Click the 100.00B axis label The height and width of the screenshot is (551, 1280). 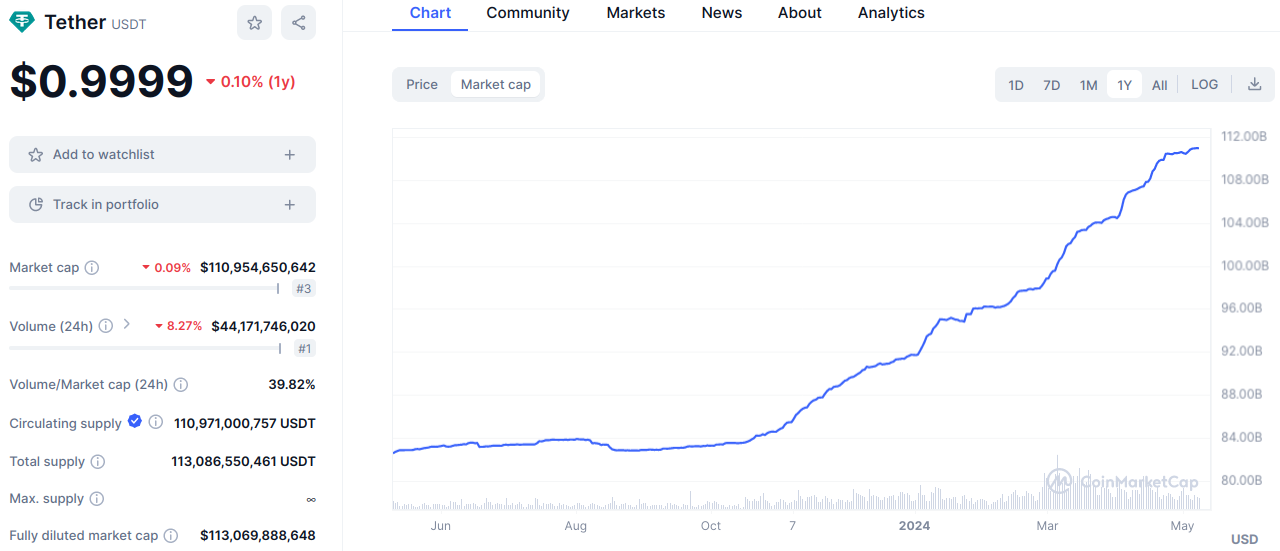(1244, 265)
